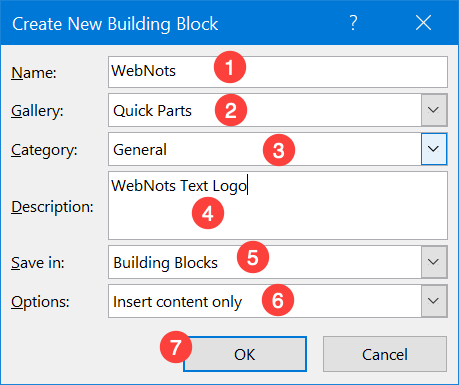Click the Building Blocks save location box
Viewport: 459px width, 385px height.
pyautogui.click(x=265, y=262)
